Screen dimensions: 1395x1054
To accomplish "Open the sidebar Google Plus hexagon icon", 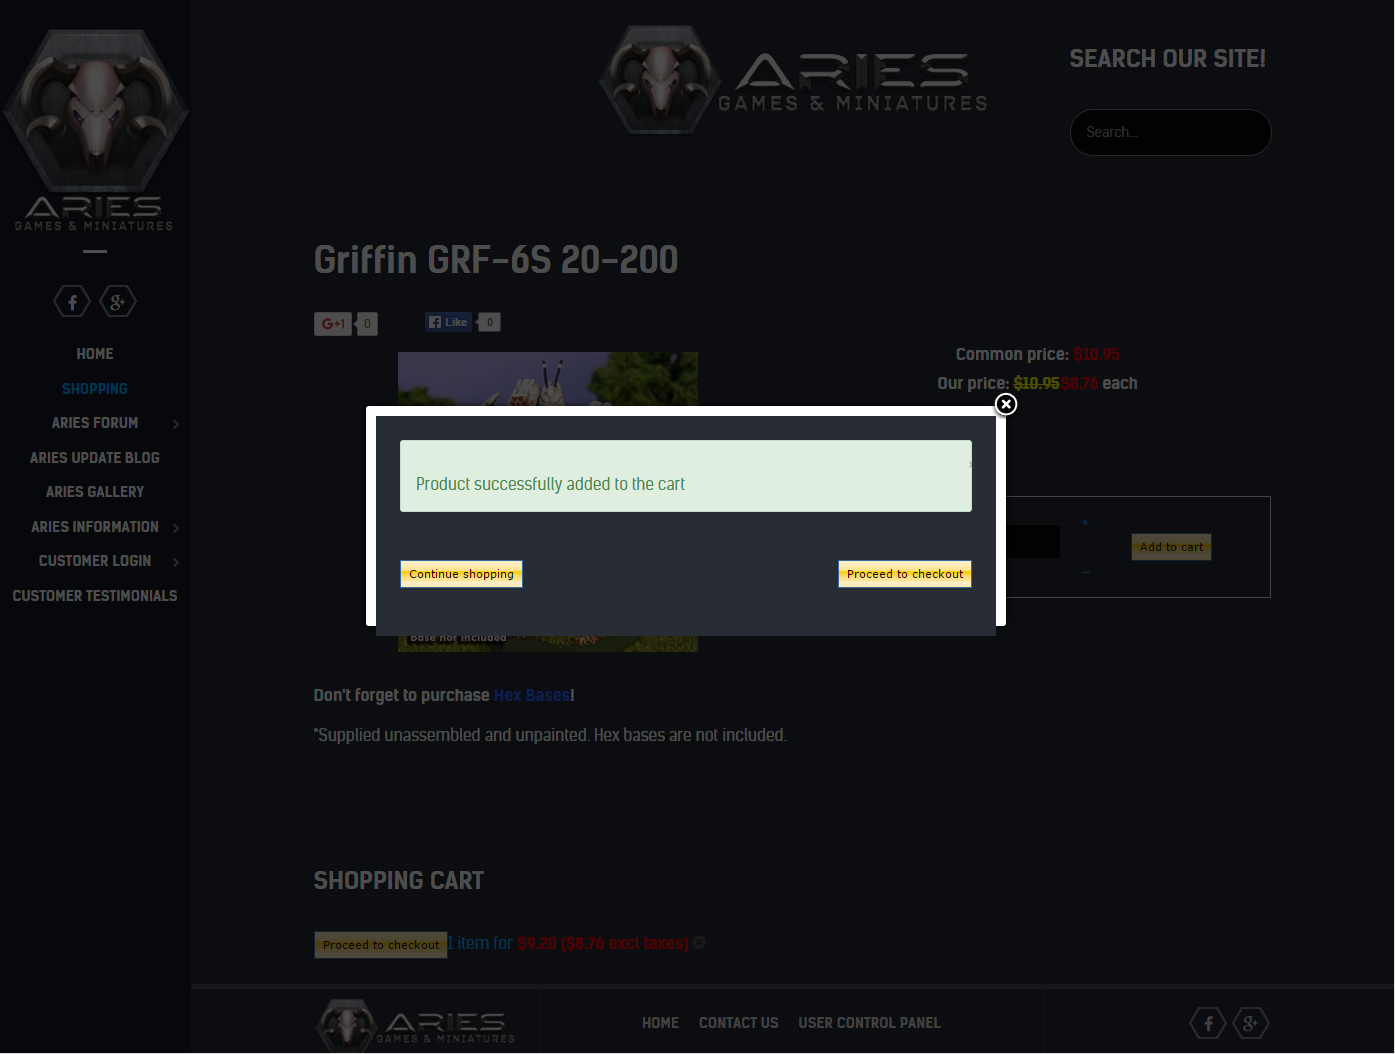I will tap(118, 301).
